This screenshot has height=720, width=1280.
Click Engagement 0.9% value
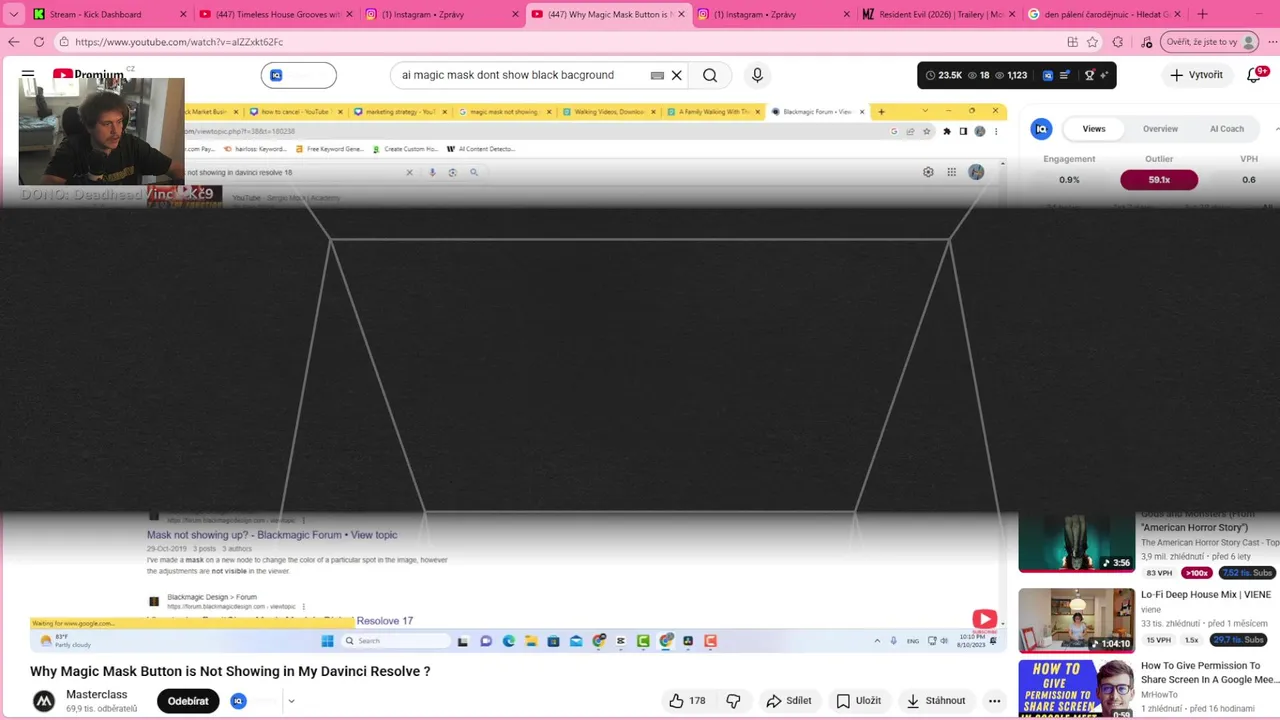(1069, 180)
